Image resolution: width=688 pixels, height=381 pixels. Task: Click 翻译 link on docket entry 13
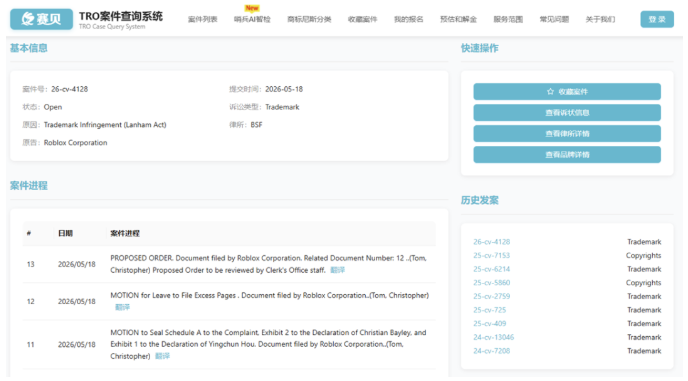[x=337, y=270]
